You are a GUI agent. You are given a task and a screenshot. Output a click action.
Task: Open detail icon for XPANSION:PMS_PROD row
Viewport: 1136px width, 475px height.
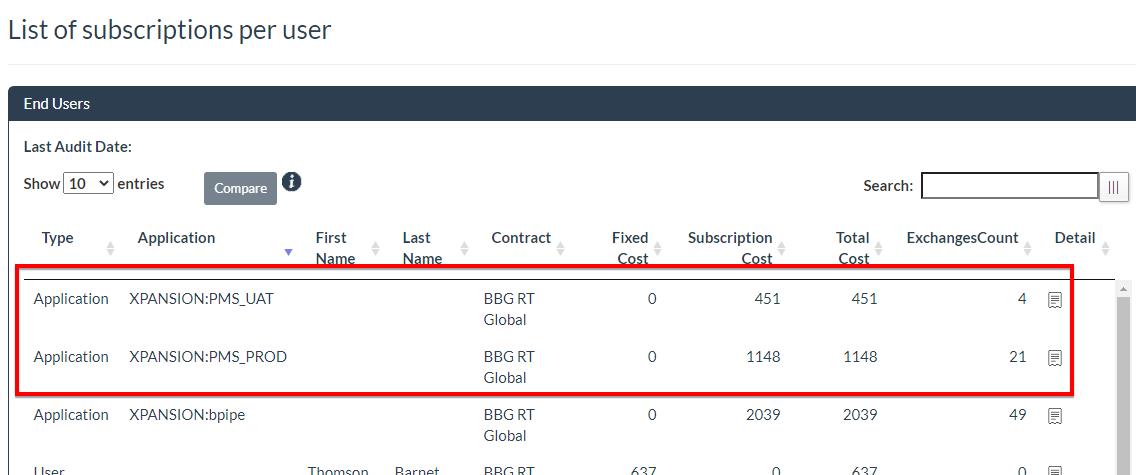coord(1054,358)
